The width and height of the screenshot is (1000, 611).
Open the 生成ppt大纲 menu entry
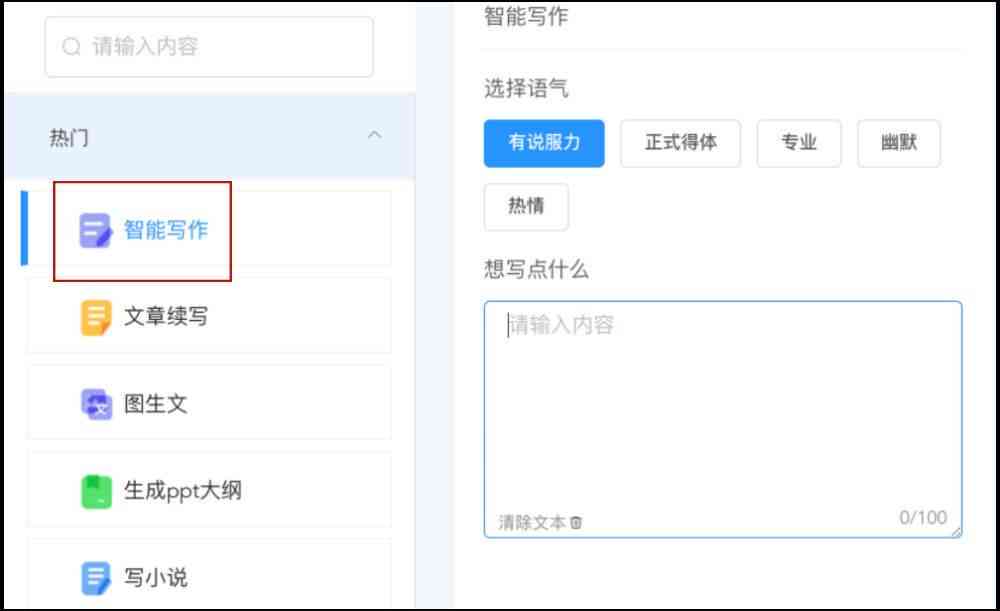[x=209, y=490]
